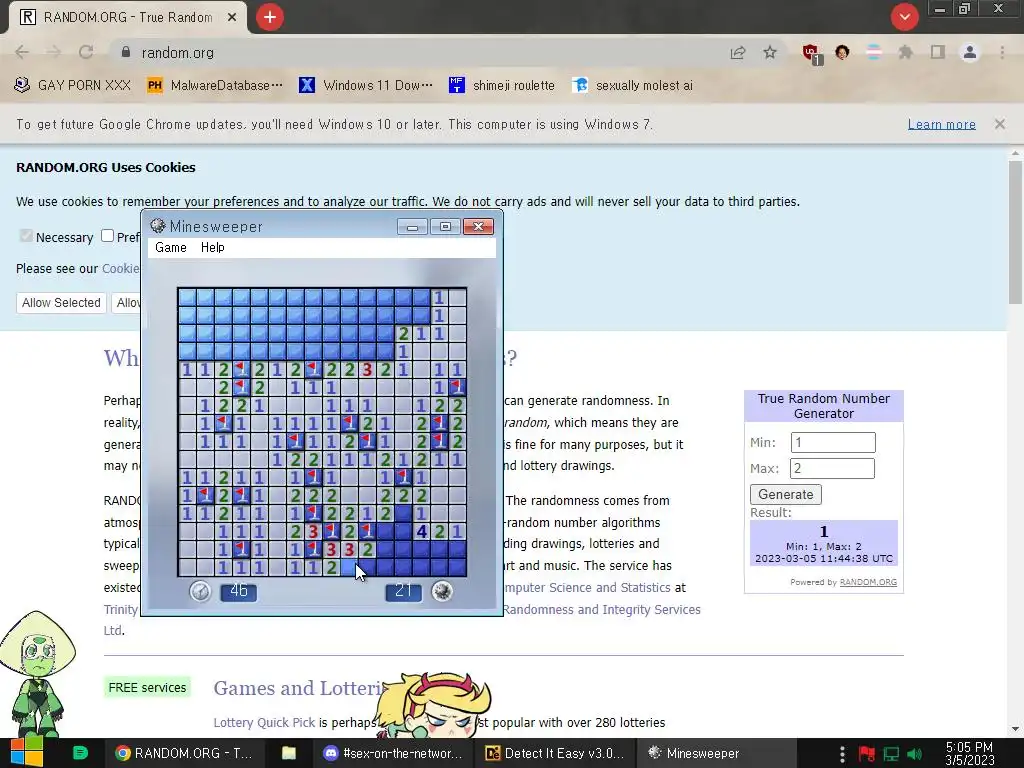Switch to the Chrome RANDOM.ORG taskbar item
The width and height of the screenshot is (1024, 768).
[x=184, y=753]
